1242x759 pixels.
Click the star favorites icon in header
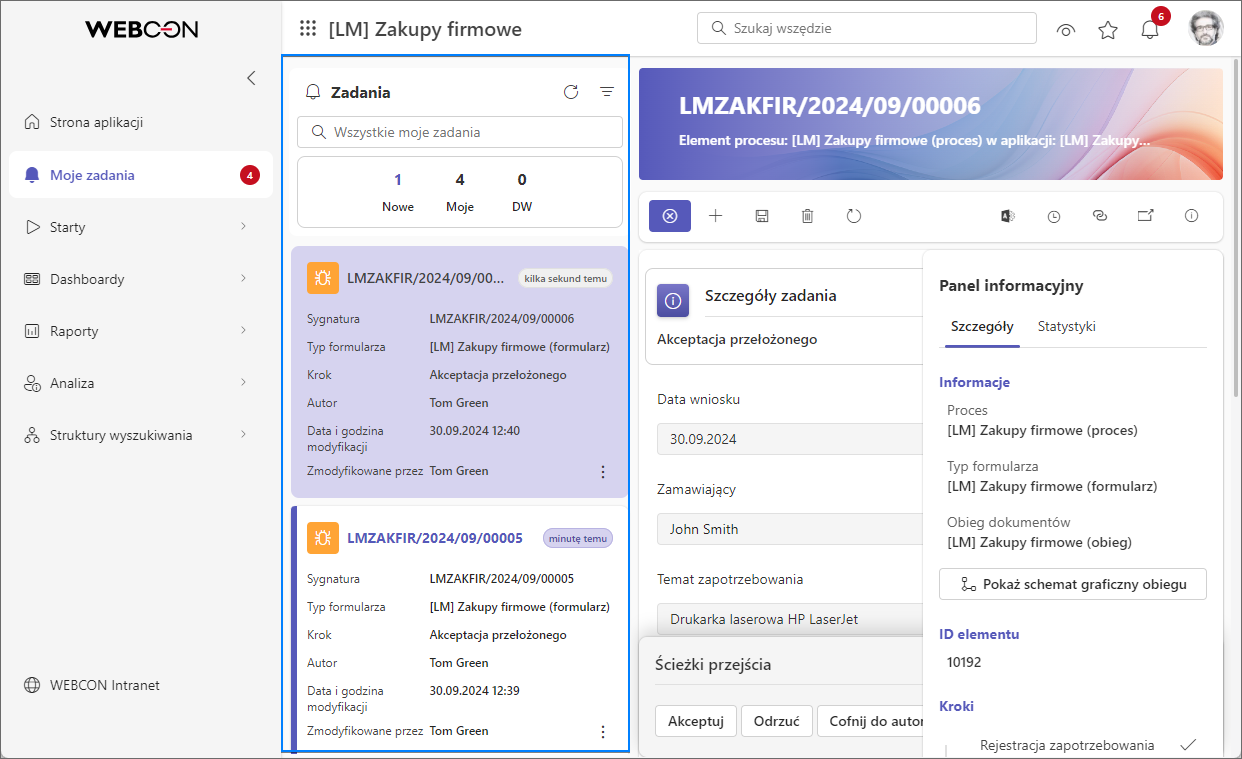coord(1108,29)
